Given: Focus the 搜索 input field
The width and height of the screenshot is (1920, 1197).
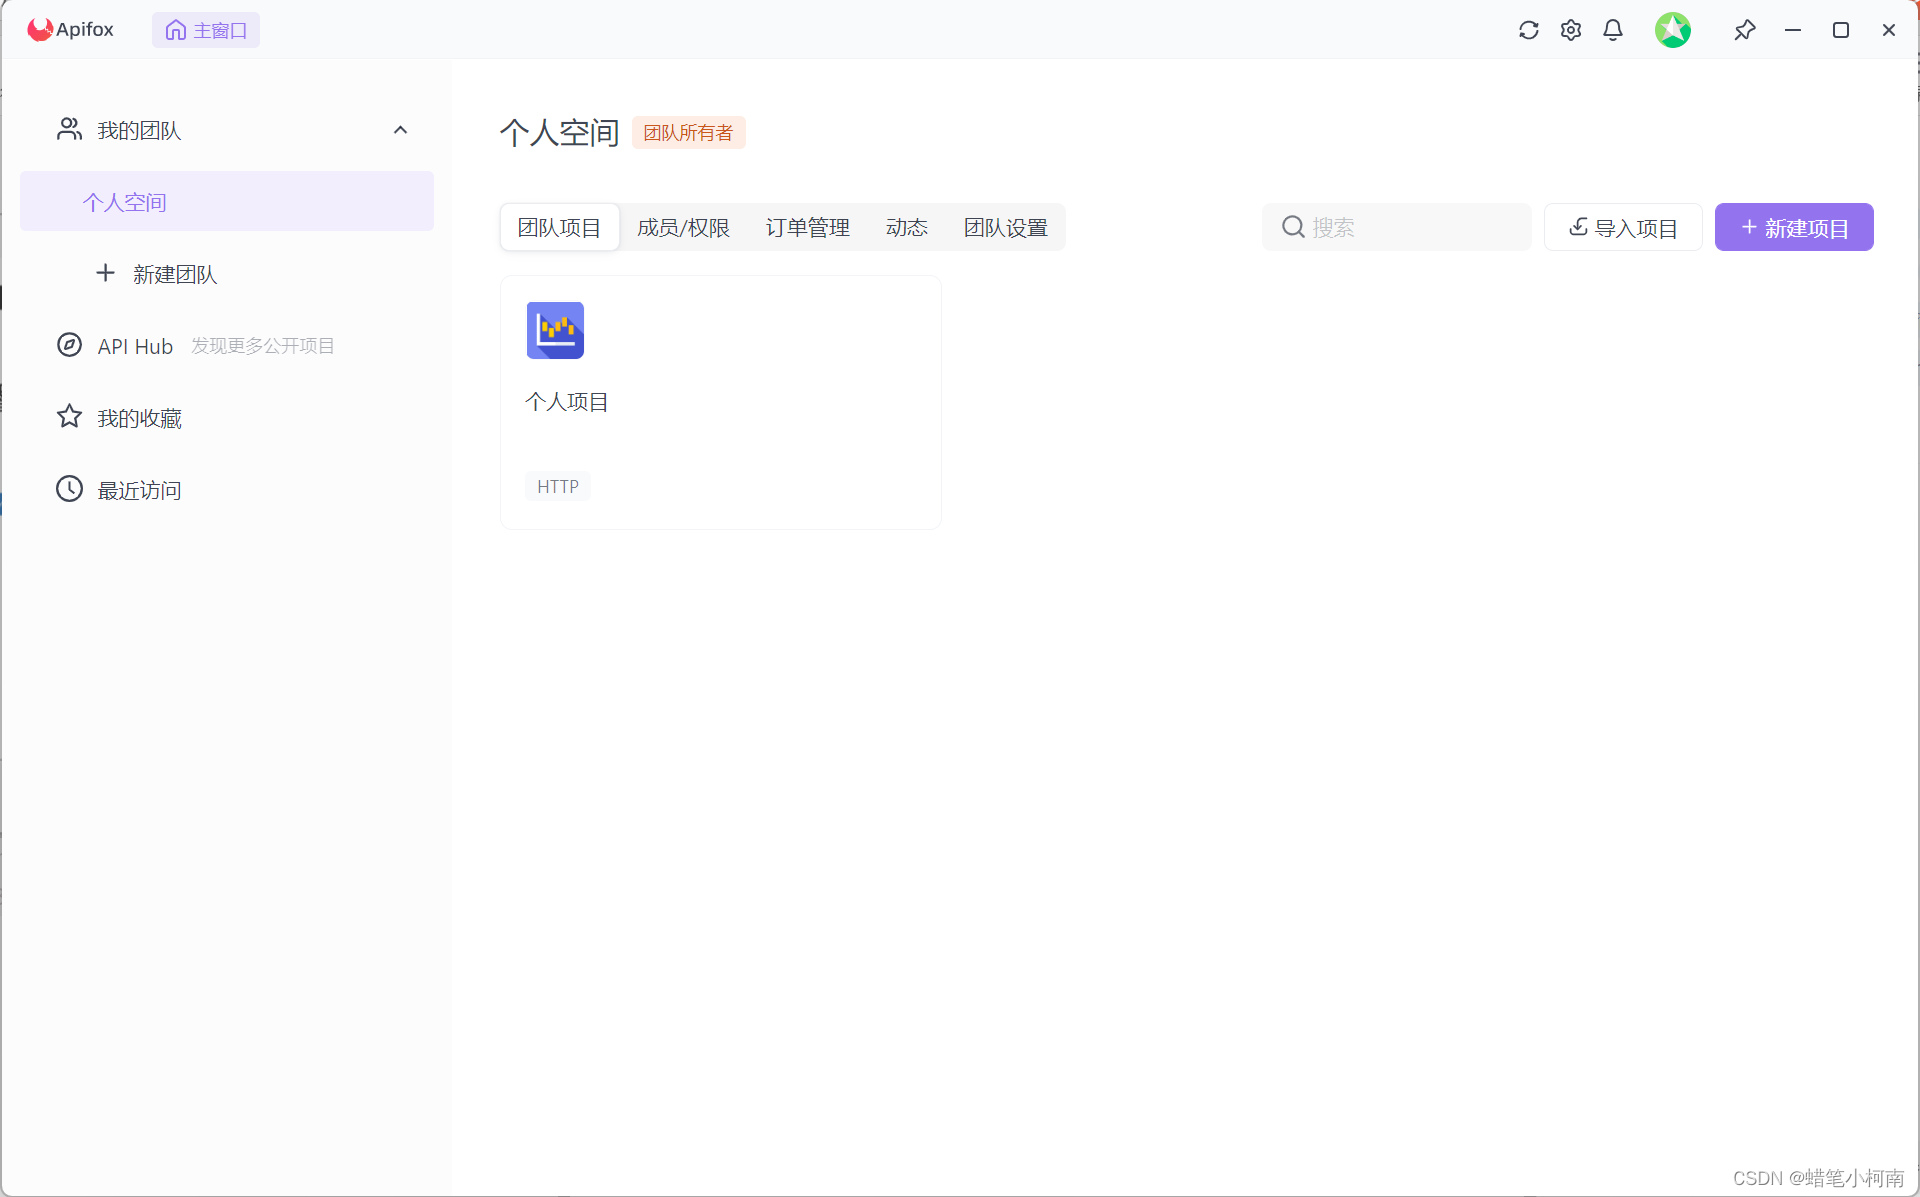Looking at the screenshot, I should pyautogui.click(x=1396, y=227).
